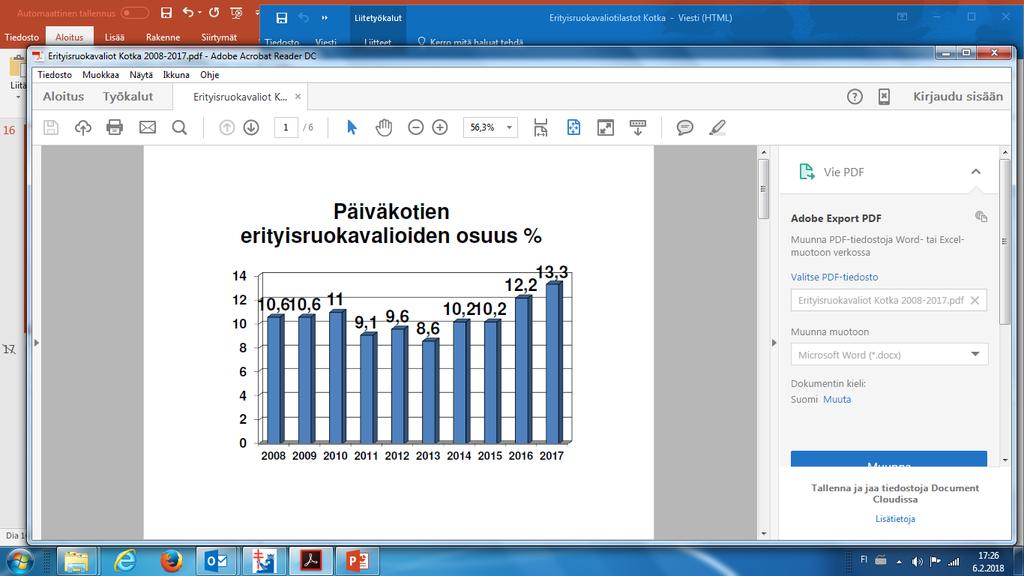The image size is (1024, 576).
Task: Open Näytä menu in Acrobat
Action: 141,75
